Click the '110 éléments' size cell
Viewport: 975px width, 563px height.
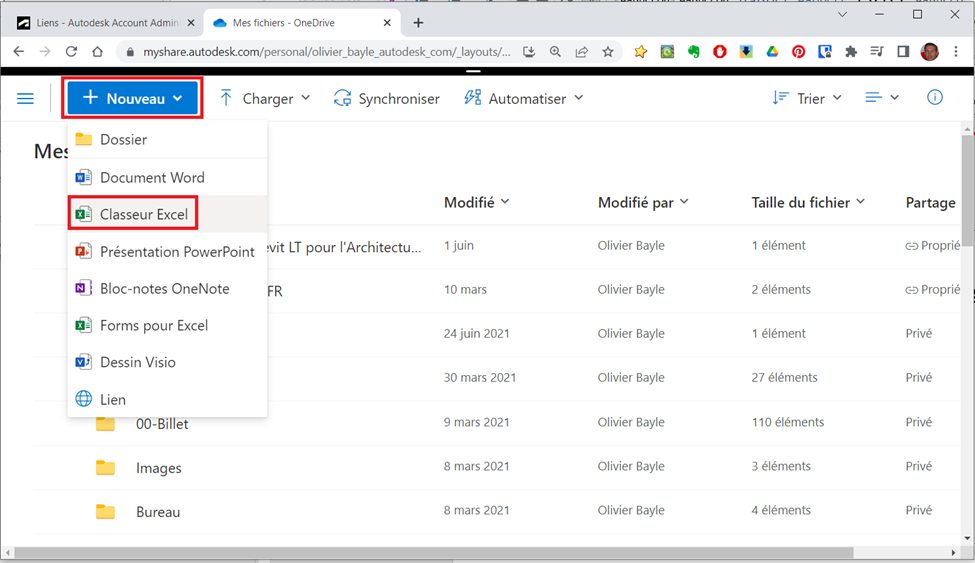coord(787,422)
